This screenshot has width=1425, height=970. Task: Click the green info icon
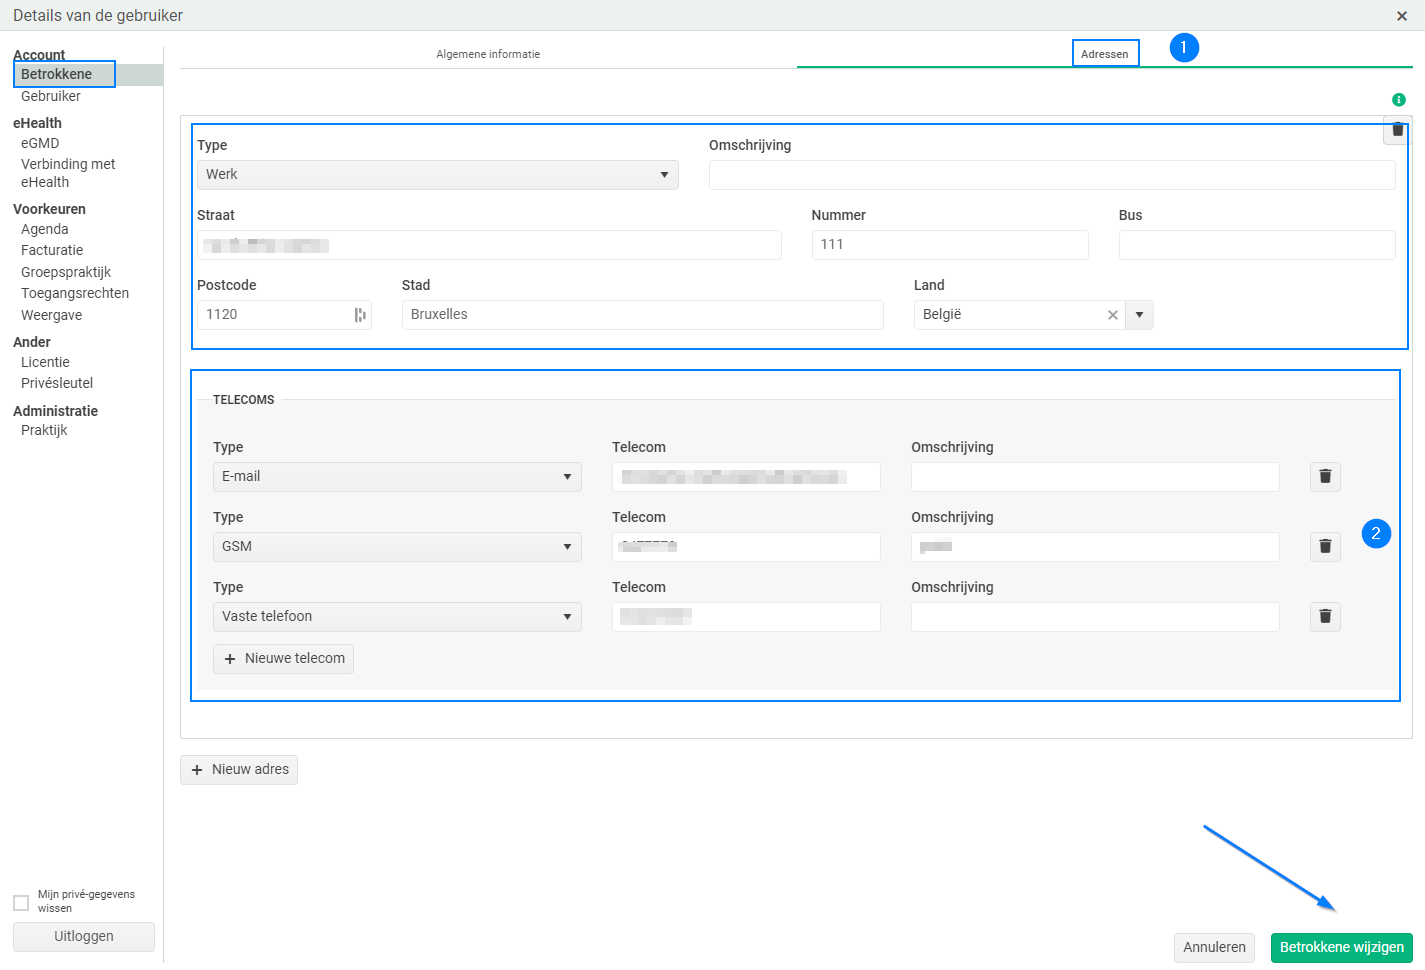pyautogui.click(x=1398, y=100)
